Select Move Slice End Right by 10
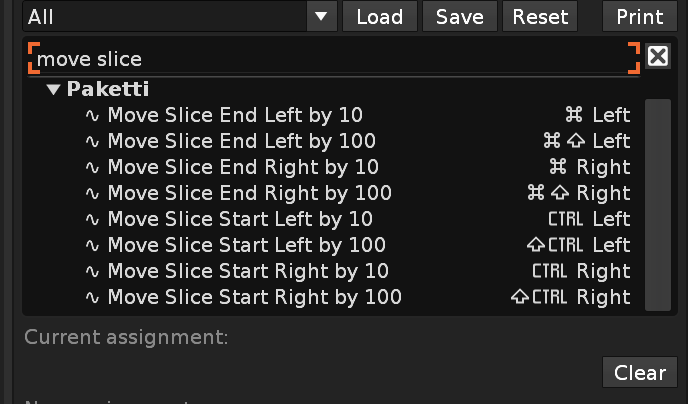The height and width of the screenshot is (404, 688). [x=243, y=167]
